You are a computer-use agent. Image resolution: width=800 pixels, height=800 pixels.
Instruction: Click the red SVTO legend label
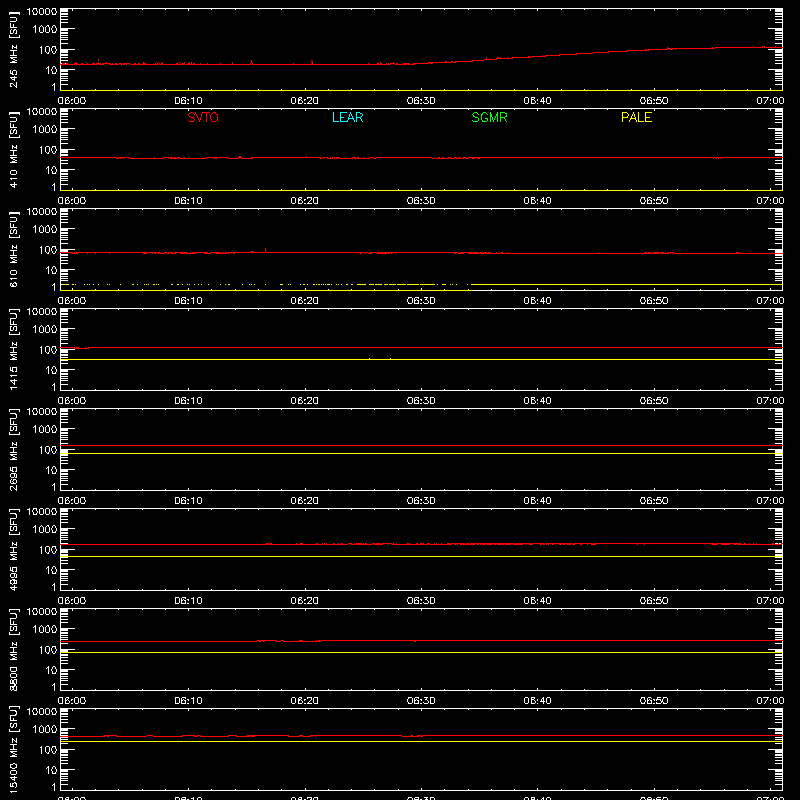click(x=203, y=117)
